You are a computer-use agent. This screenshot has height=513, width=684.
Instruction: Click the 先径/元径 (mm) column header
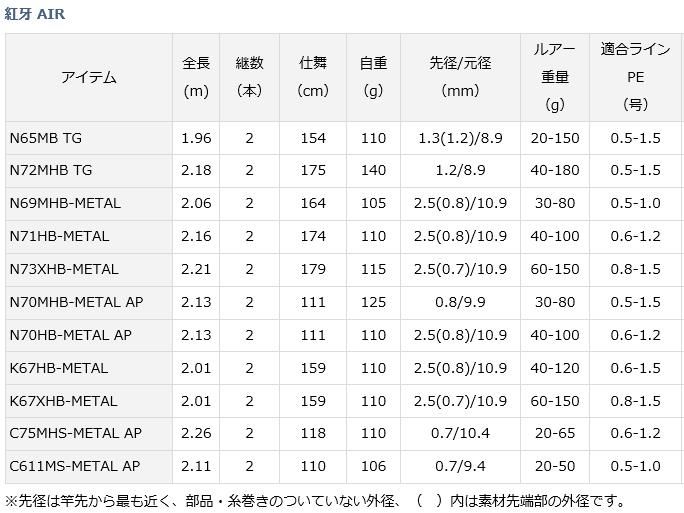[460, 77]
